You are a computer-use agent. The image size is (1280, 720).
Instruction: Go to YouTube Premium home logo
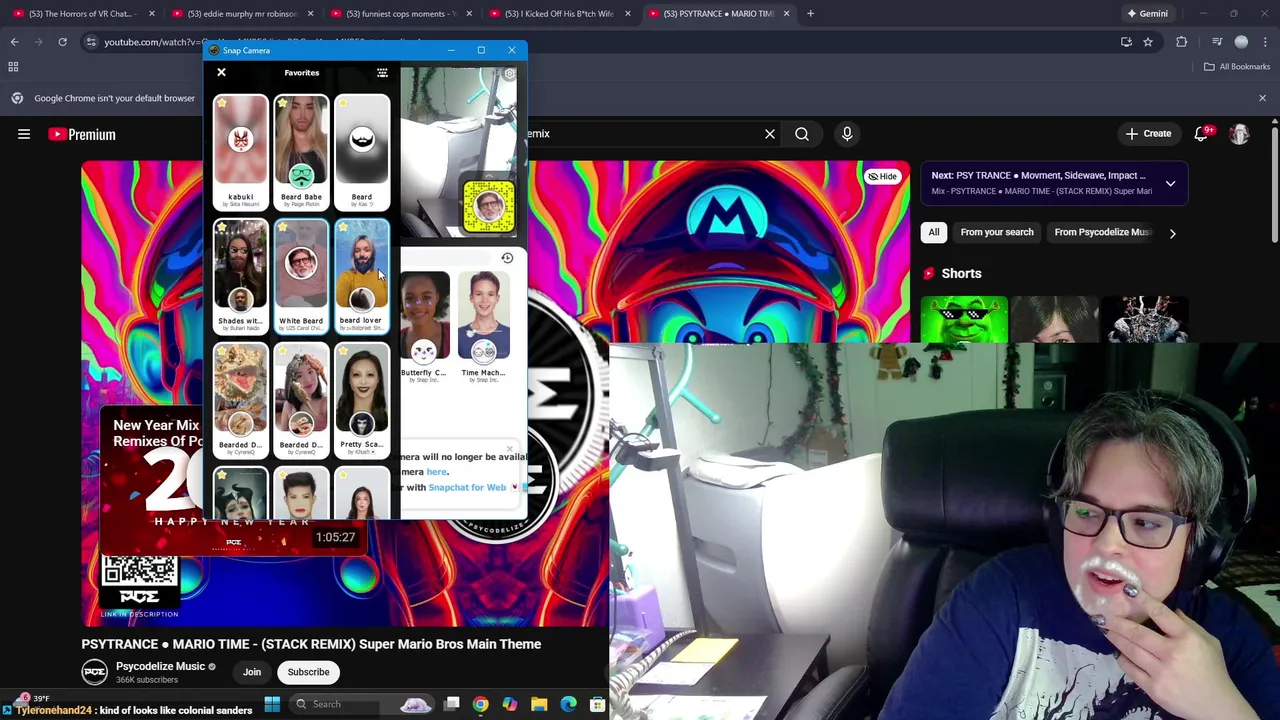click(82, 134)
